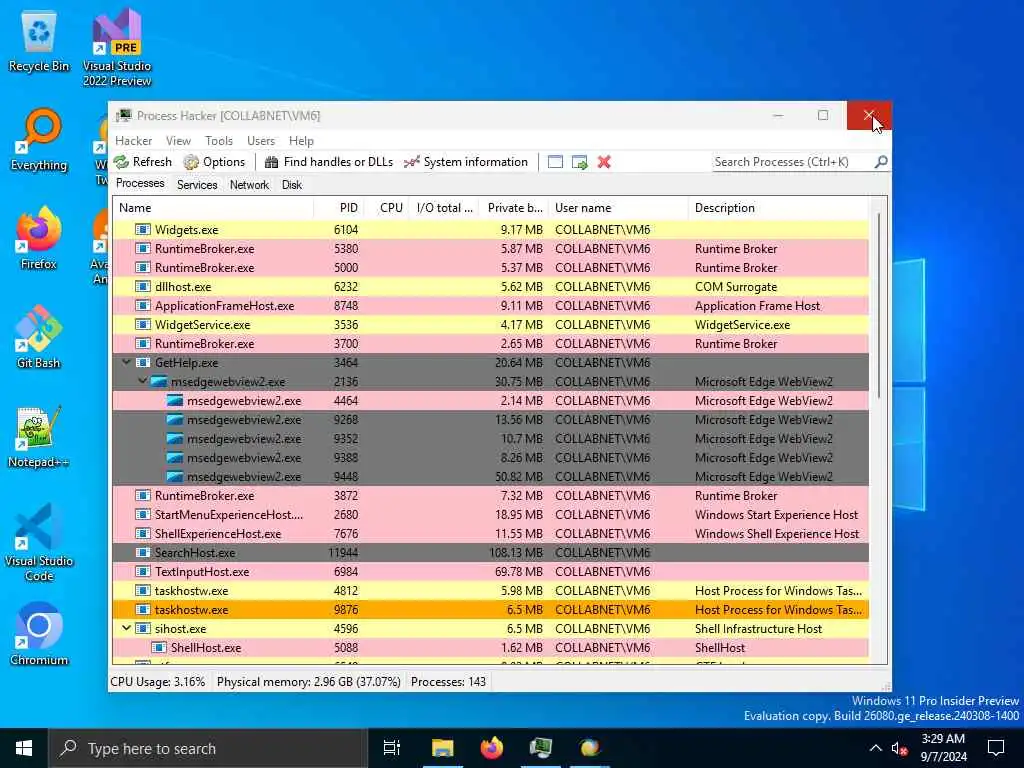Select the dllhost.exe process

click(490, 286)
